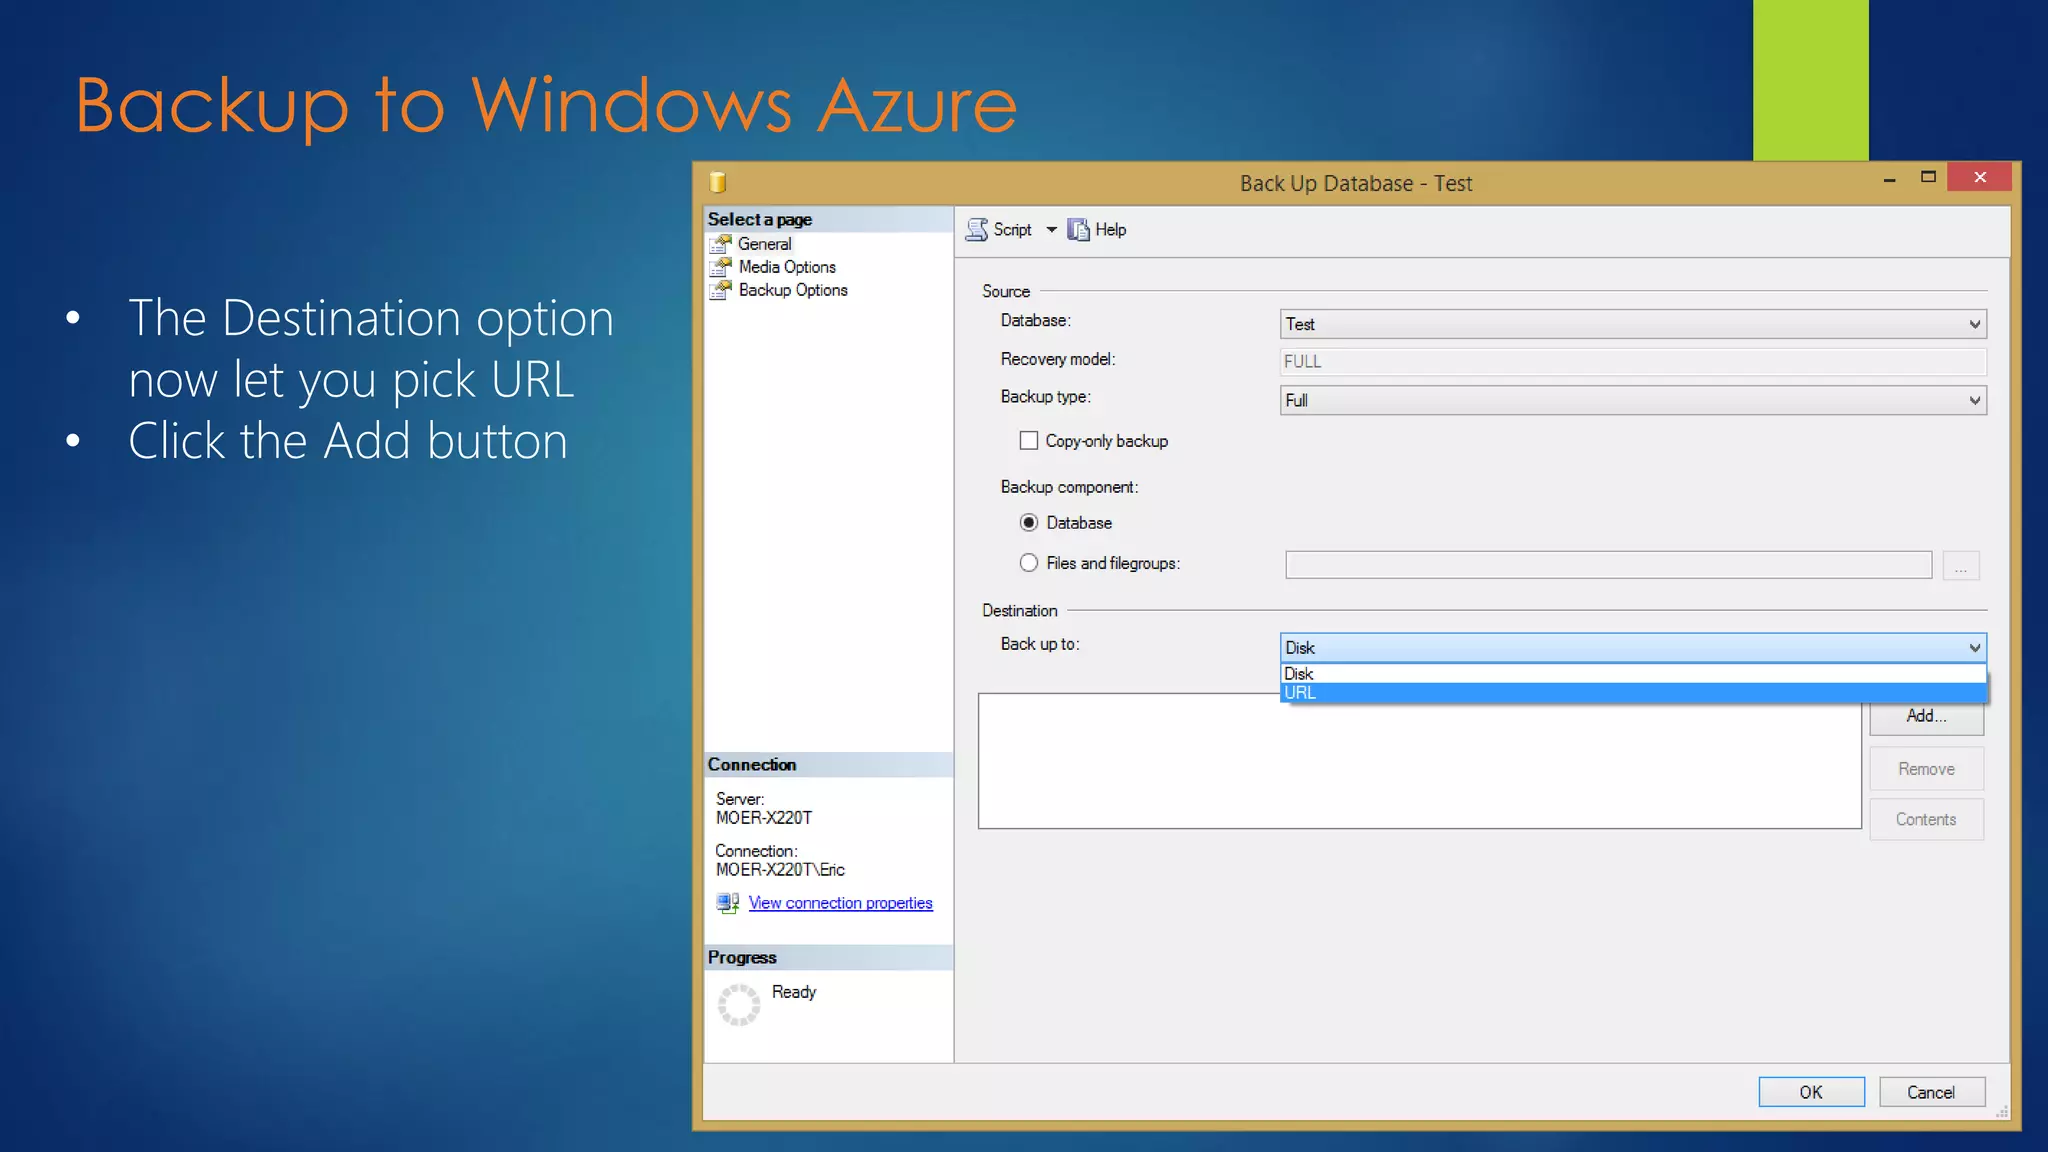Click the Cancel button
This screenshot has height=1152, width=2048.
tap(1931, 1093)
